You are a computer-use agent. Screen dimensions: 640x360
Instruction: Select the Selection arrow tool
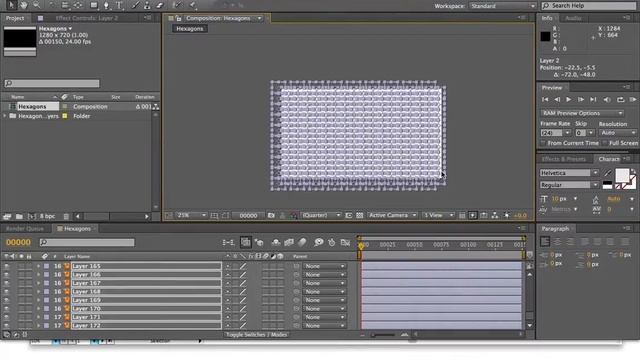[11, 5]
